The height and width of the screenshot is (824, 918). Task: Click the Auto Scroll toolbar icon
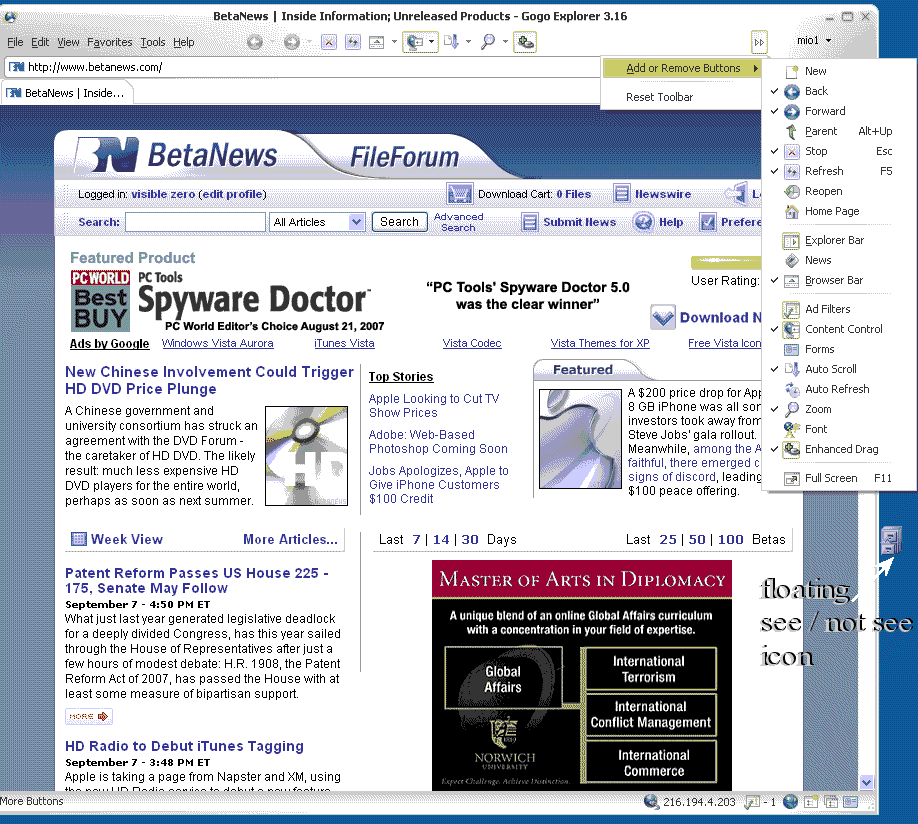[x=451, y=42]
